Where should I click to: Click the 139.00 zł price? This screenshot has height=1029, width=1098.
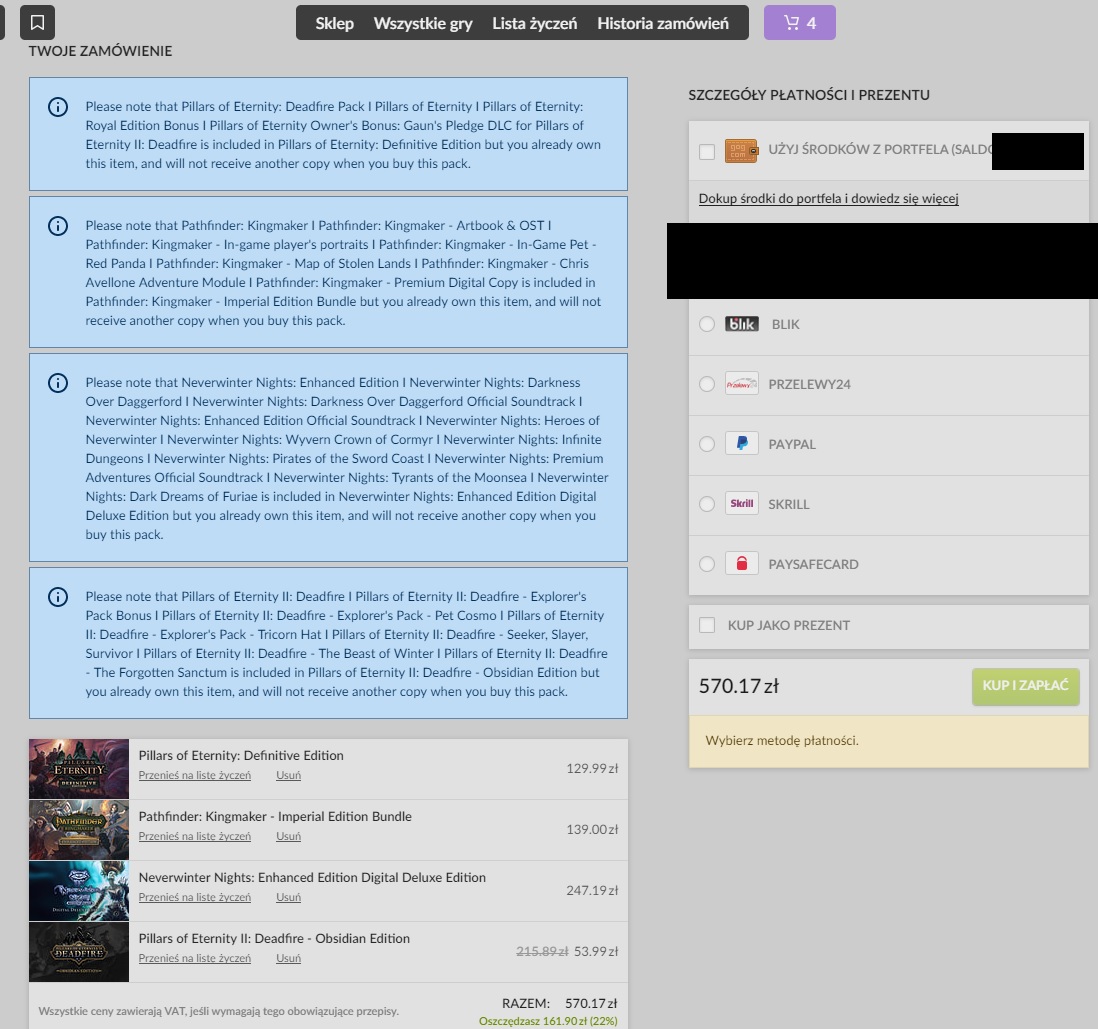(x=592, y=829)
